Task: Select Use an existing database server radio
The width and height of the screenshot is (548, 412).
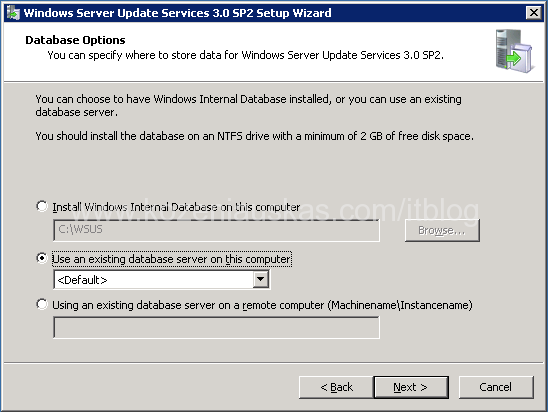Action: tap(42, 258)
